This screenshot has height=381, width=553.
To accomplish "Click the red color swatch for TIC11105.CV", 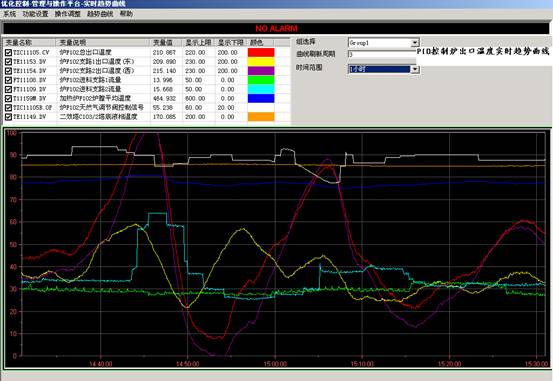I will 261,53.
